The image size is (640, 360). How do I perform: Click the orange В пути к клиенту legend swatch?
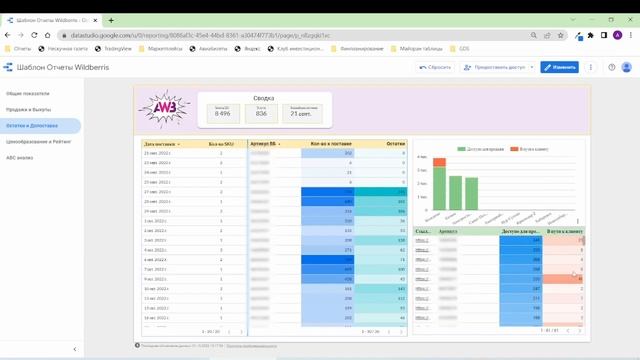pyautogui.click(x=514, y=149)
